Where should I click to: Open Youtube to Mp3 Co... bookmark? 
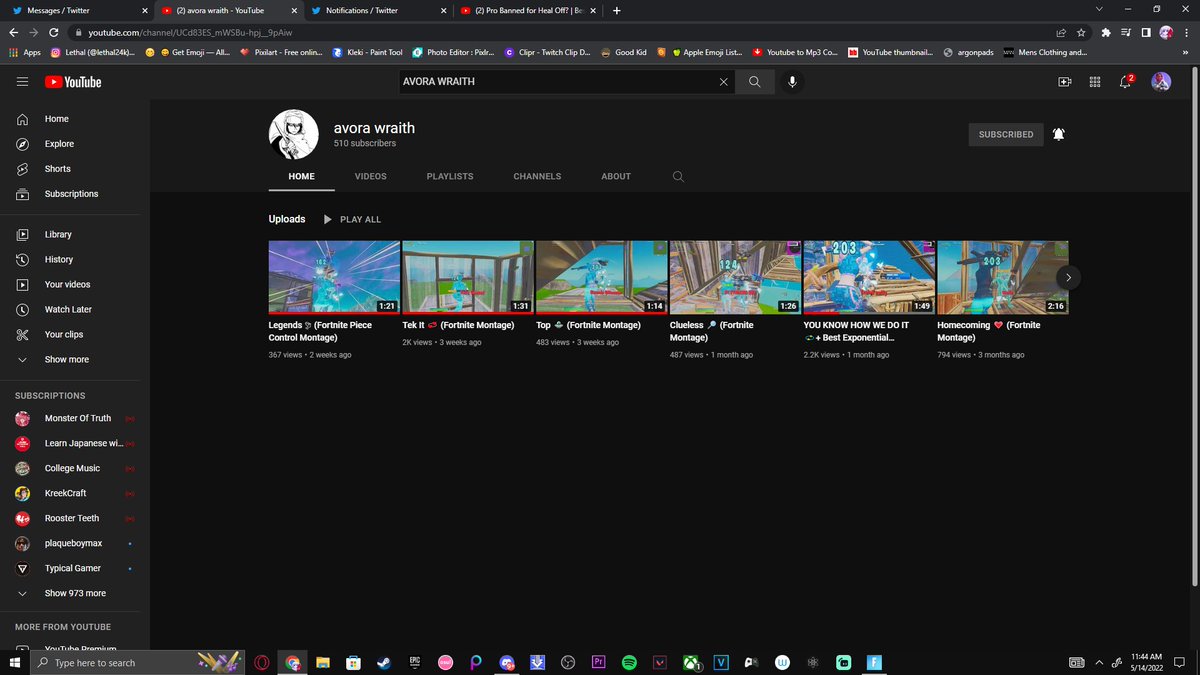pos(795,52)
